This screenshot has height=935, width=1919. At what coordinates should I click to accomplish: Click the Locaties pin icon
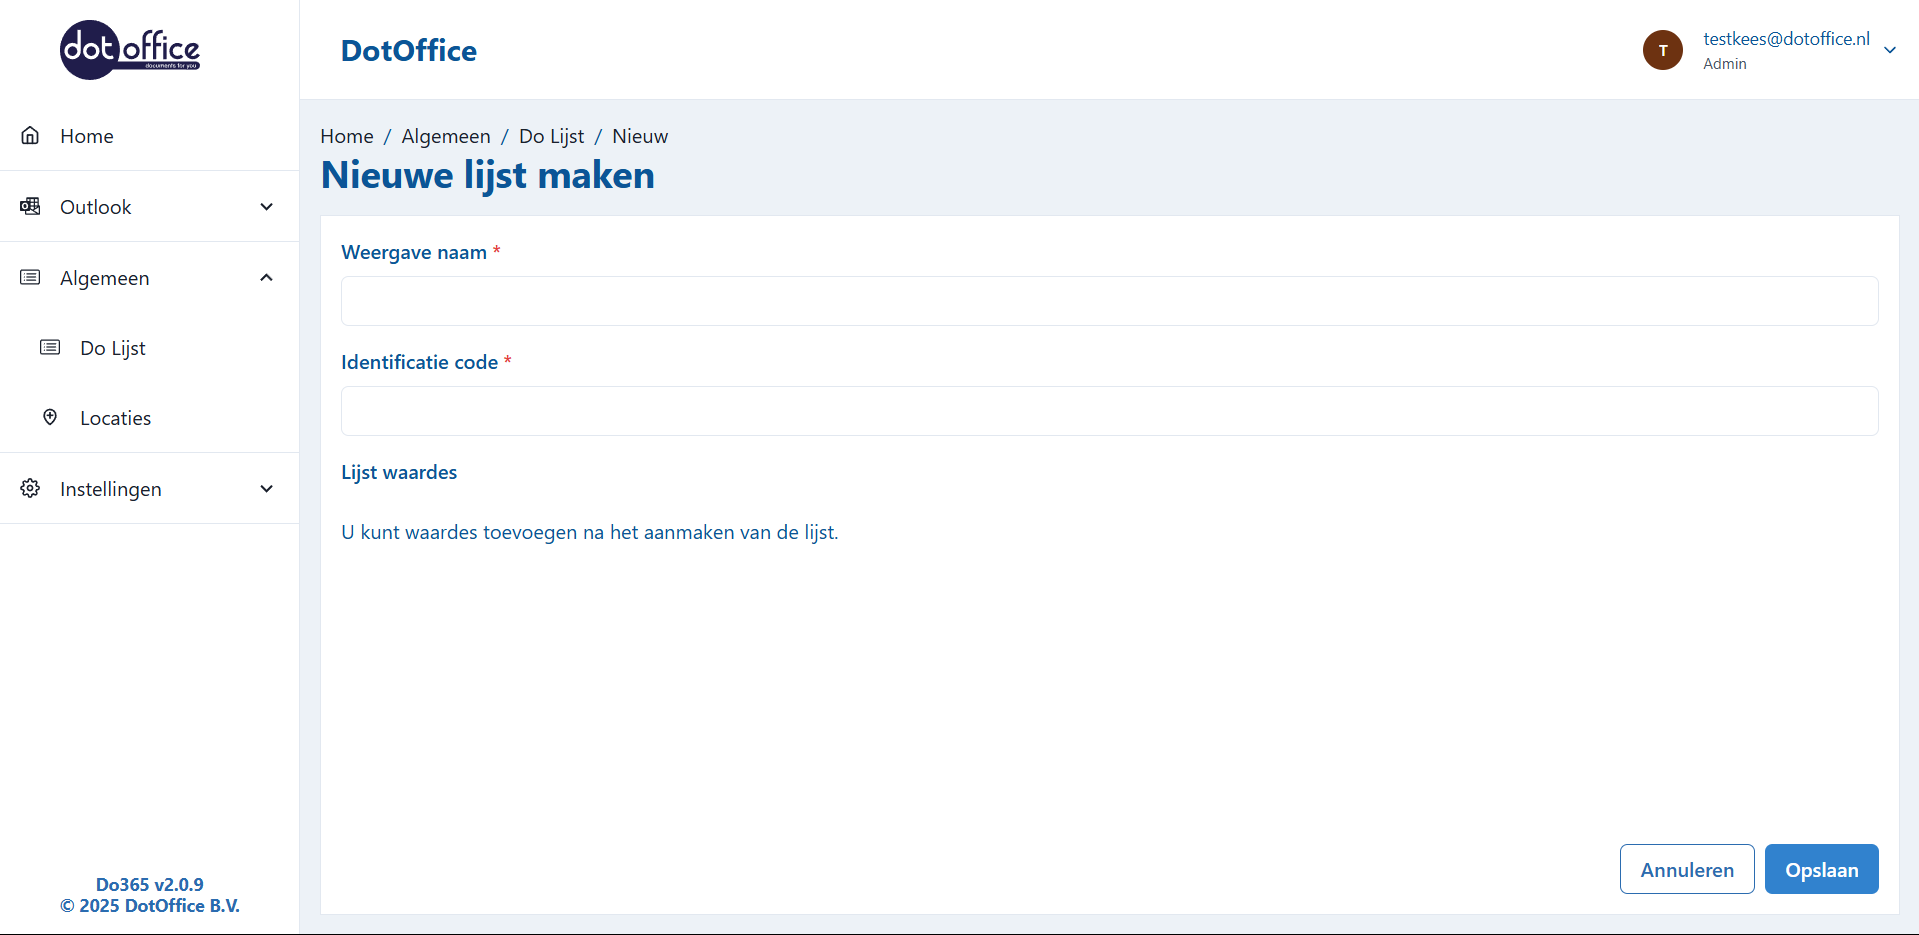click(x=50, y=417)
